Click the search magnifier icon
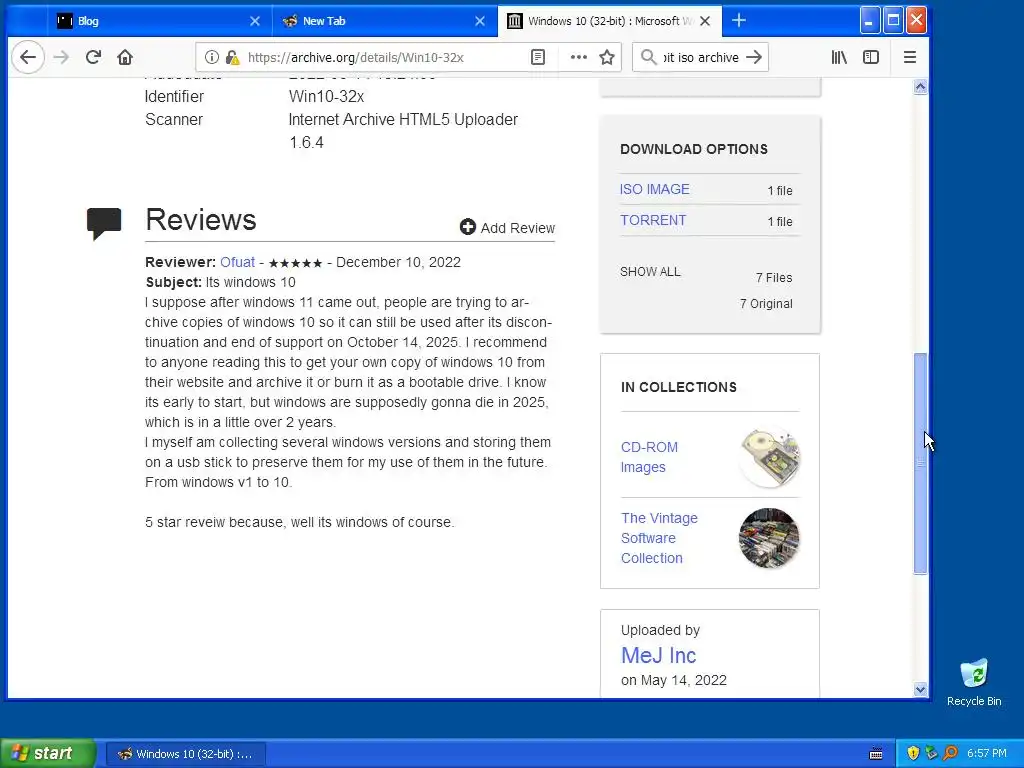1024x768 pixels. pyautogui.click(x=648, y=57)
